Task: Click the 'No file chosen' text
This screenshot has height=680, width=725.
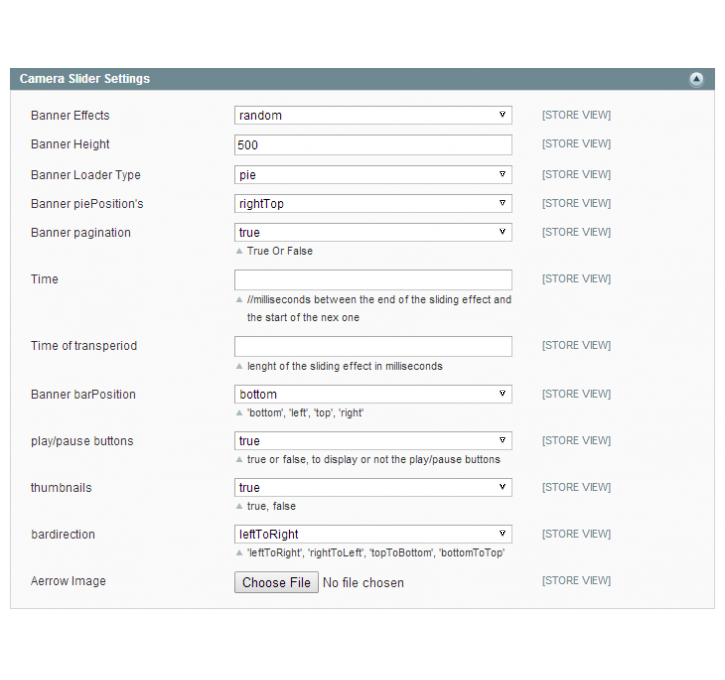Action: click(363, 582)
